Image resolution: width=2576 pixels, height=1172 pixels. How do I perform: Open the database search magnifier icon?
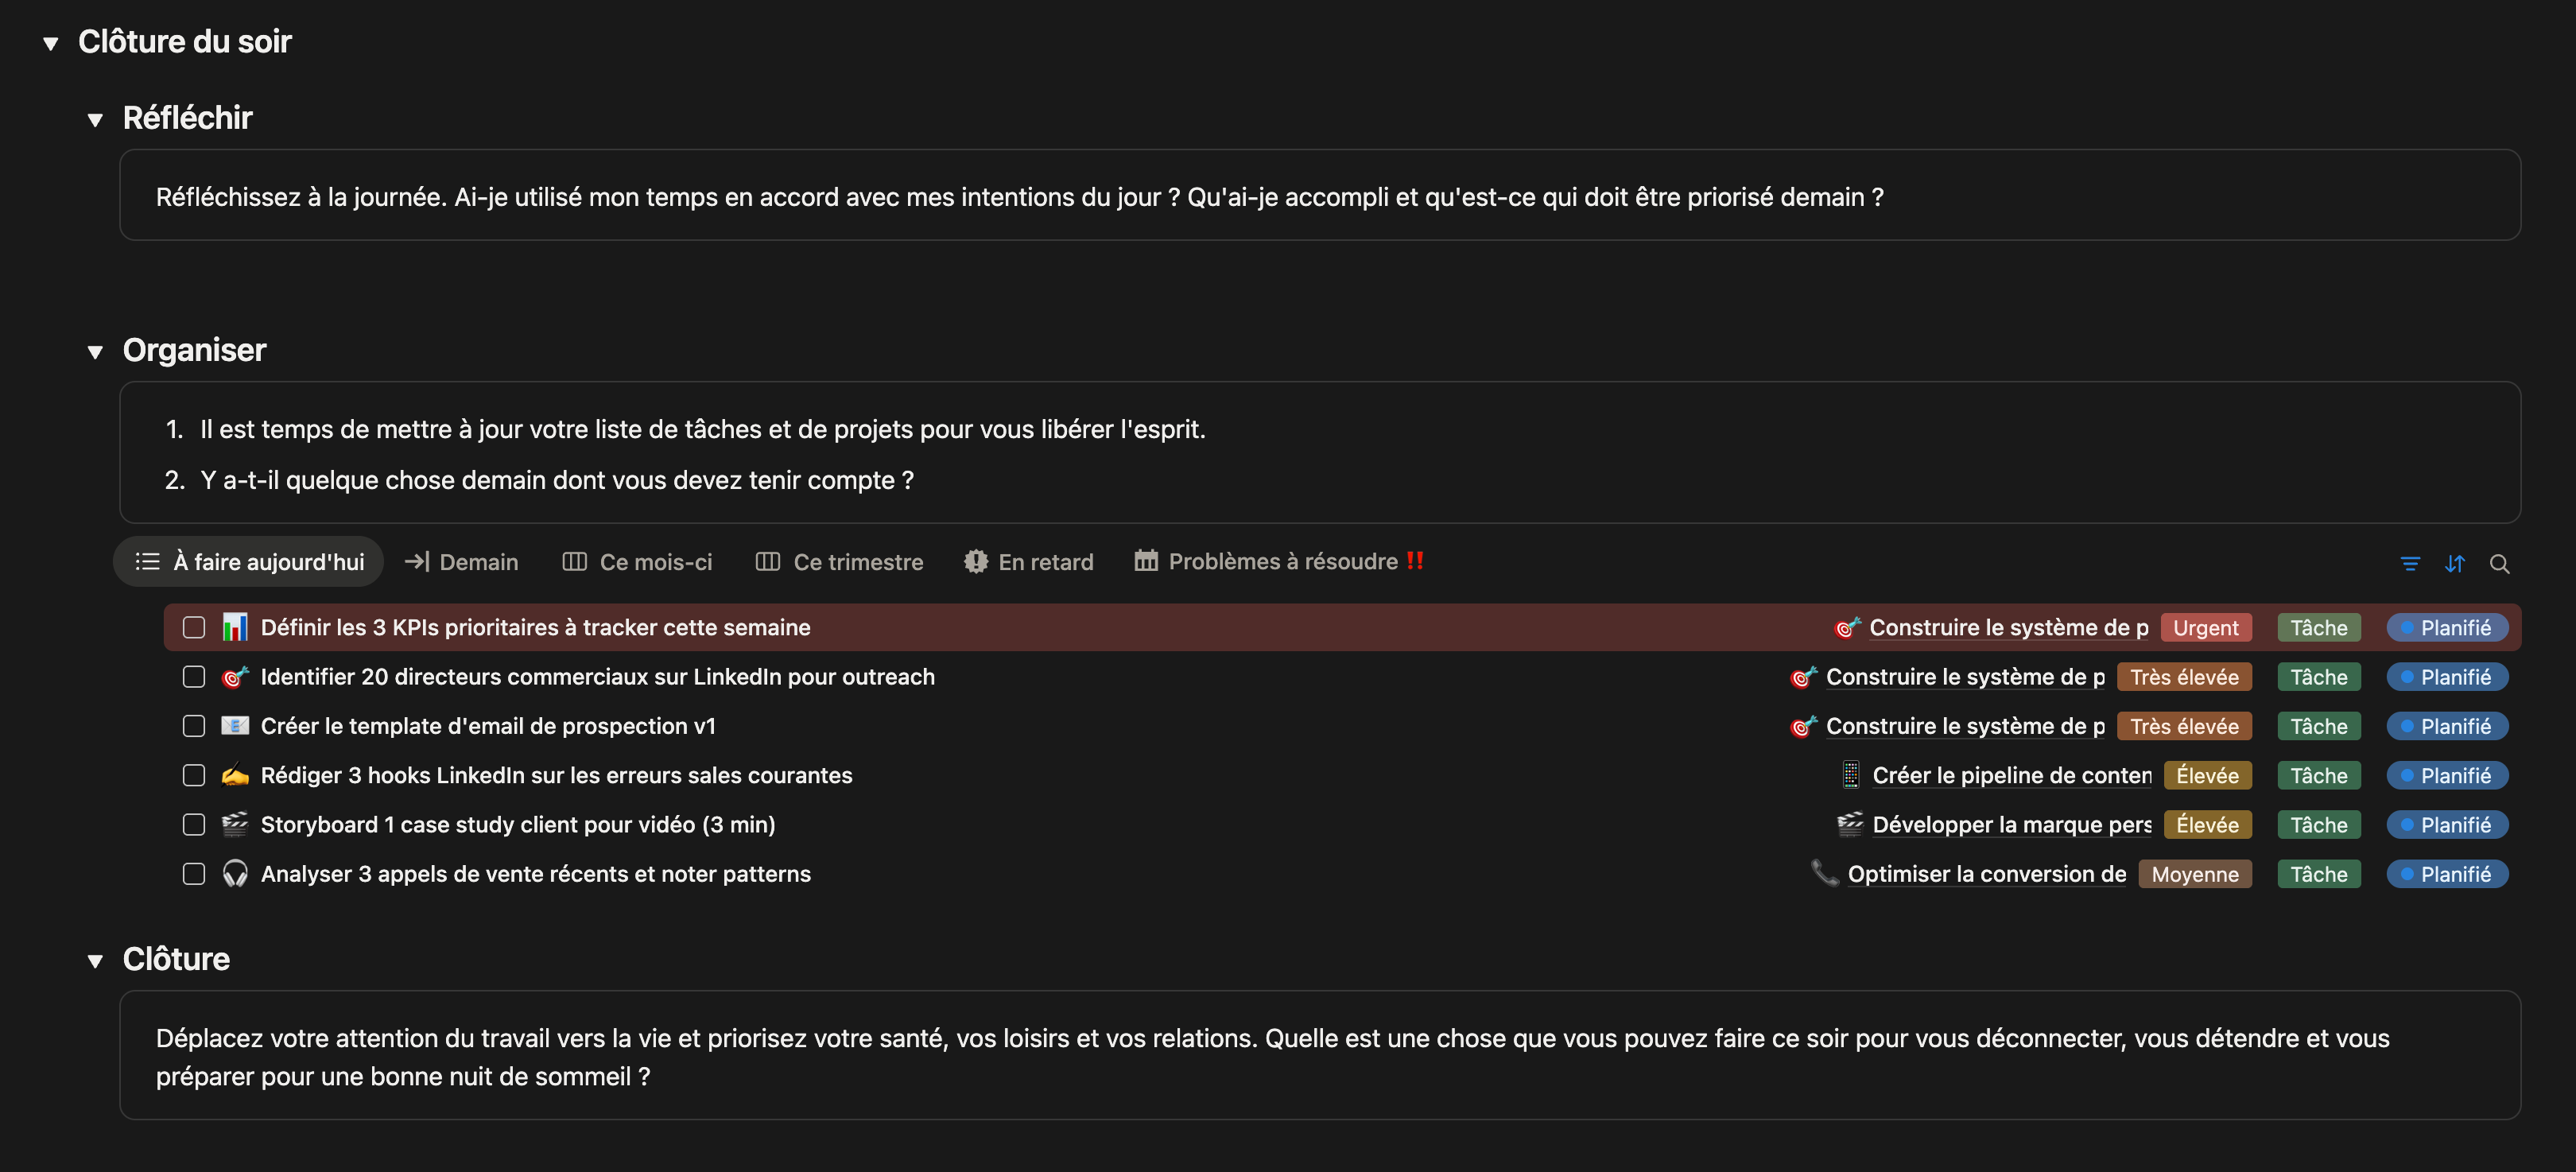point(2498,564)
